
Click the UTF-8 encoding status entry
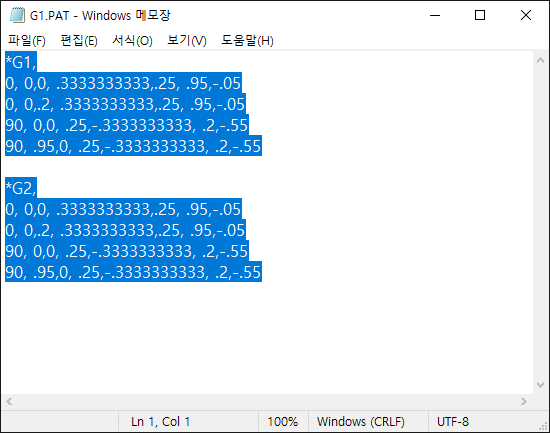[x=452, y=421]
